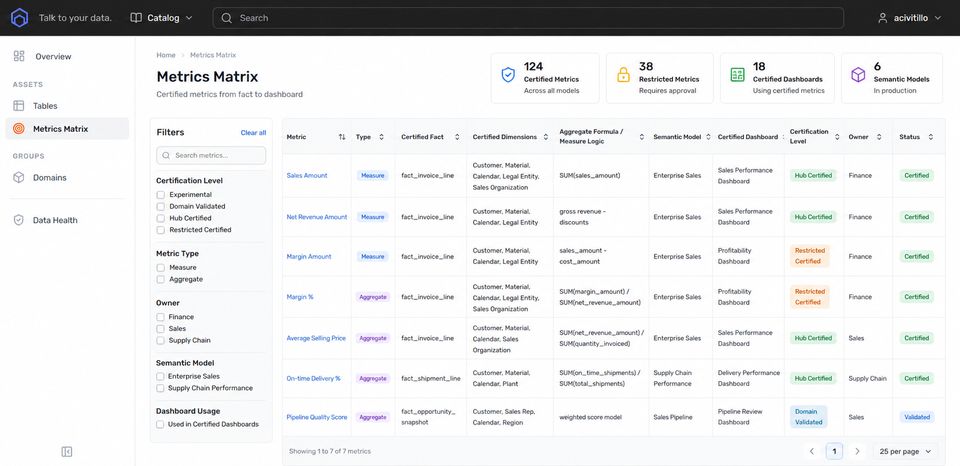This screenshot has width=960, height=466.
Task: Click page 1 pagination button
Action: click(834, 451)
